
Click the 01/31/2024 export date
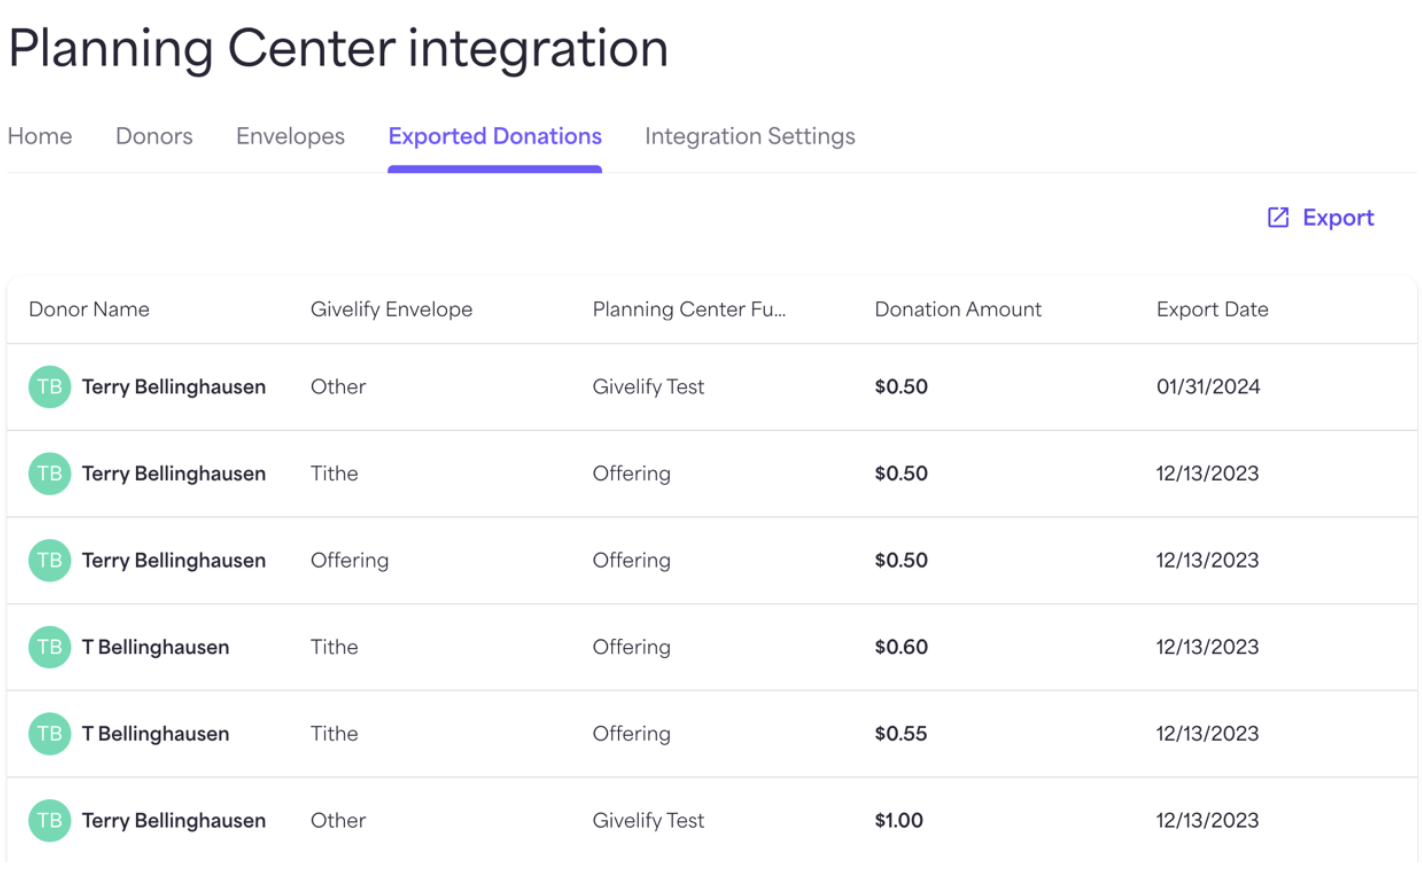[x=1208, y=387]
